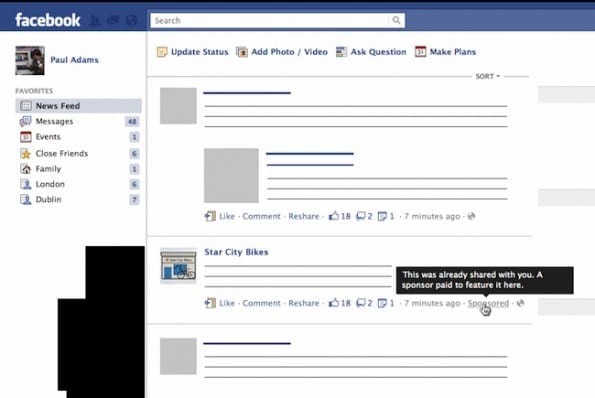Open Messages in the sidebar
This screenshot has width=595, height=398.
[79, 121]
